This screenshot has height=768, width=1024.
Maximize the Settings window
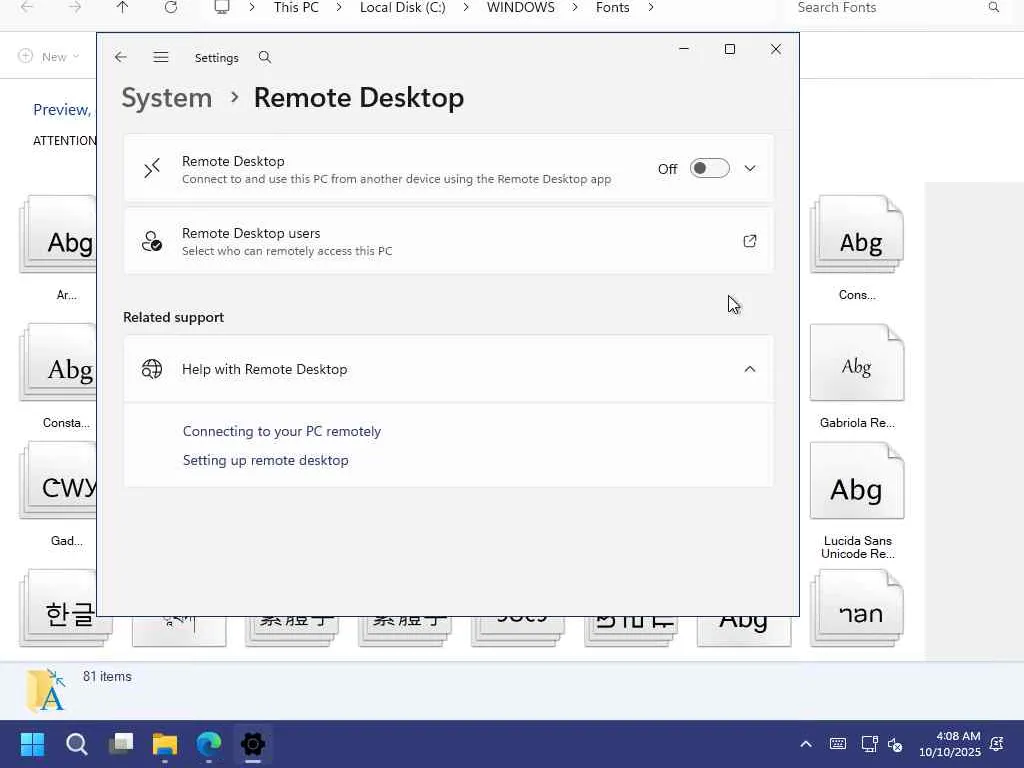coord(729,49)
